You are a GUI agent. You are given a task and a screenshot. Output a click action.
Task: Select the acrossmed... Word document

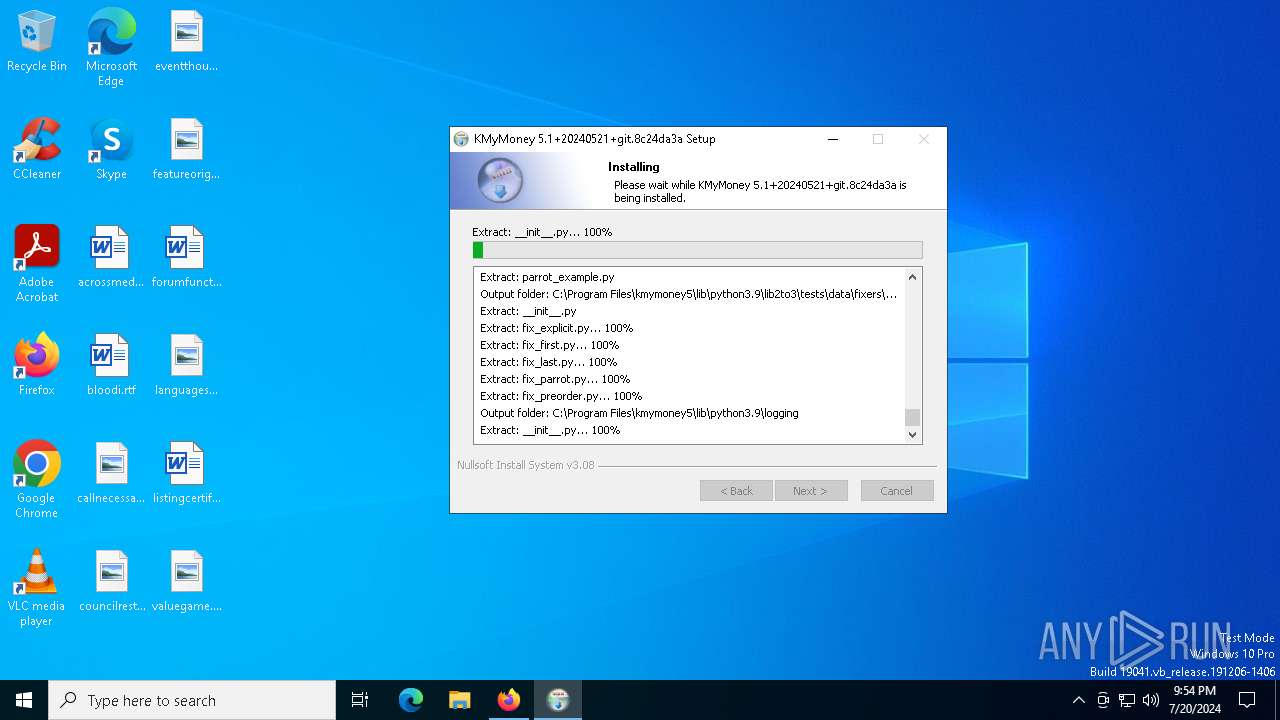point(111,258)
